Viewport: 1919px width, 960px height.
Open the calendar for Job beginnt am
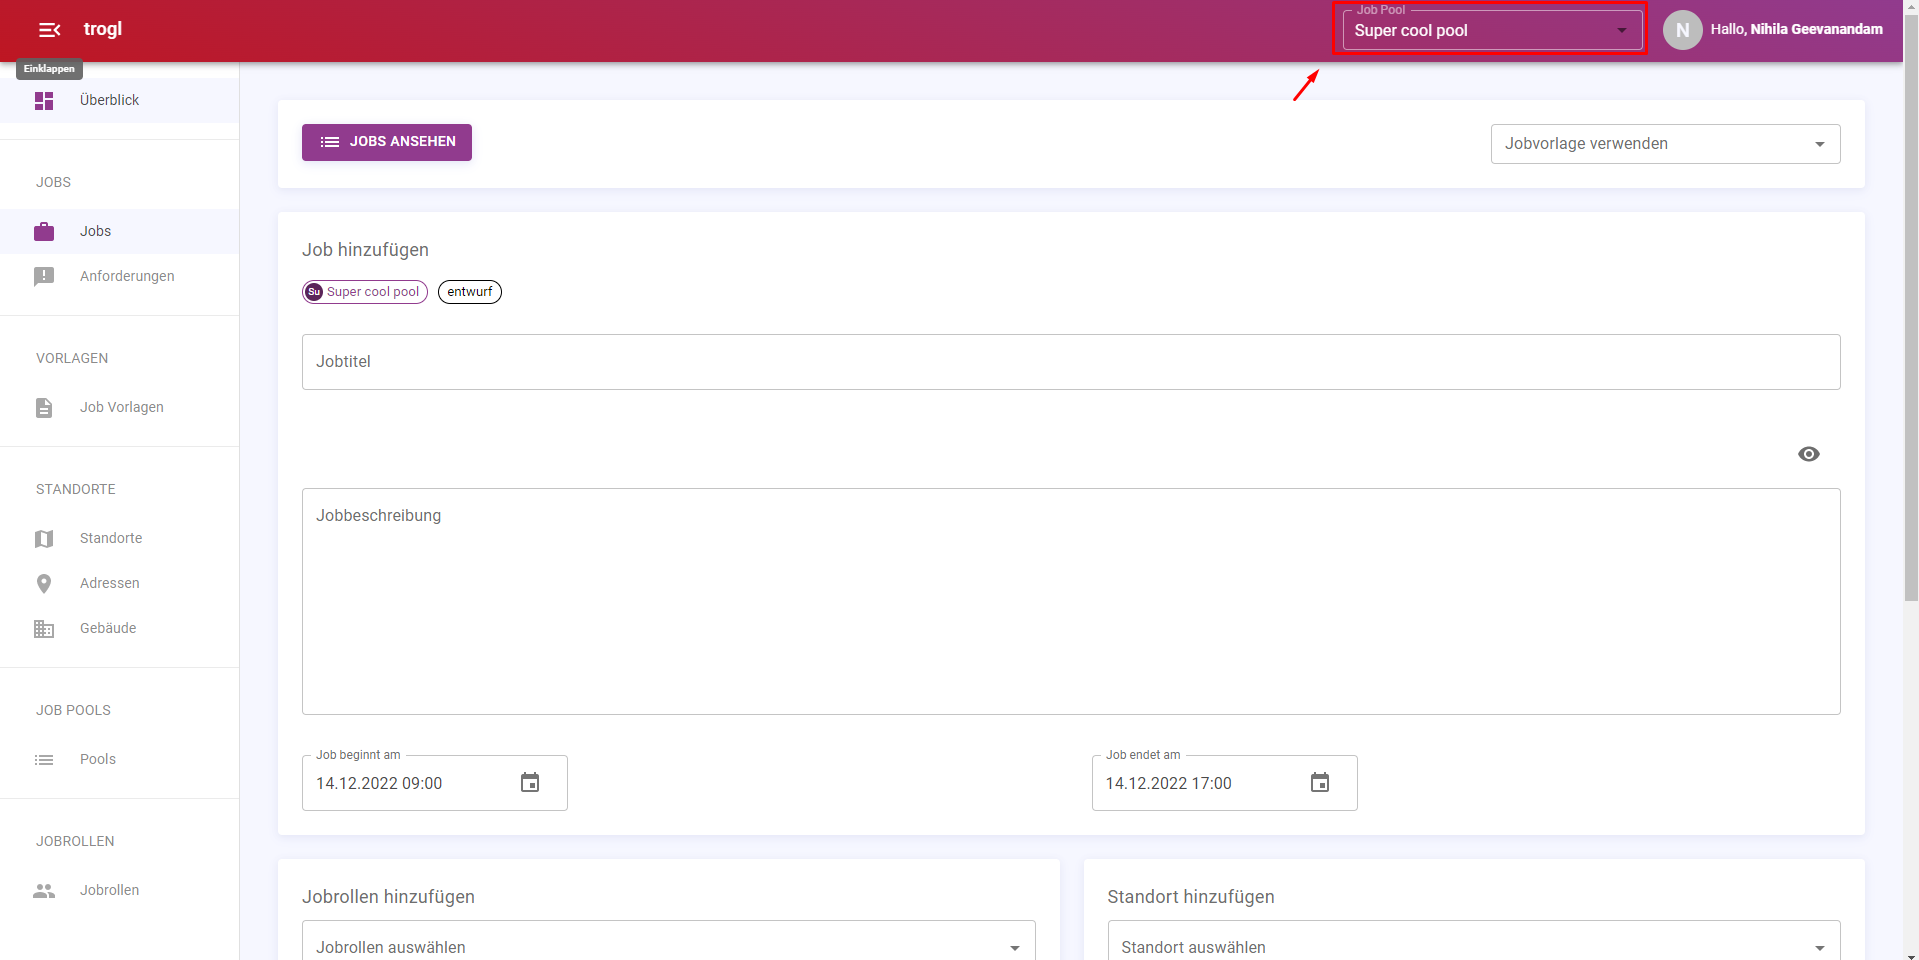click(530, 783)
